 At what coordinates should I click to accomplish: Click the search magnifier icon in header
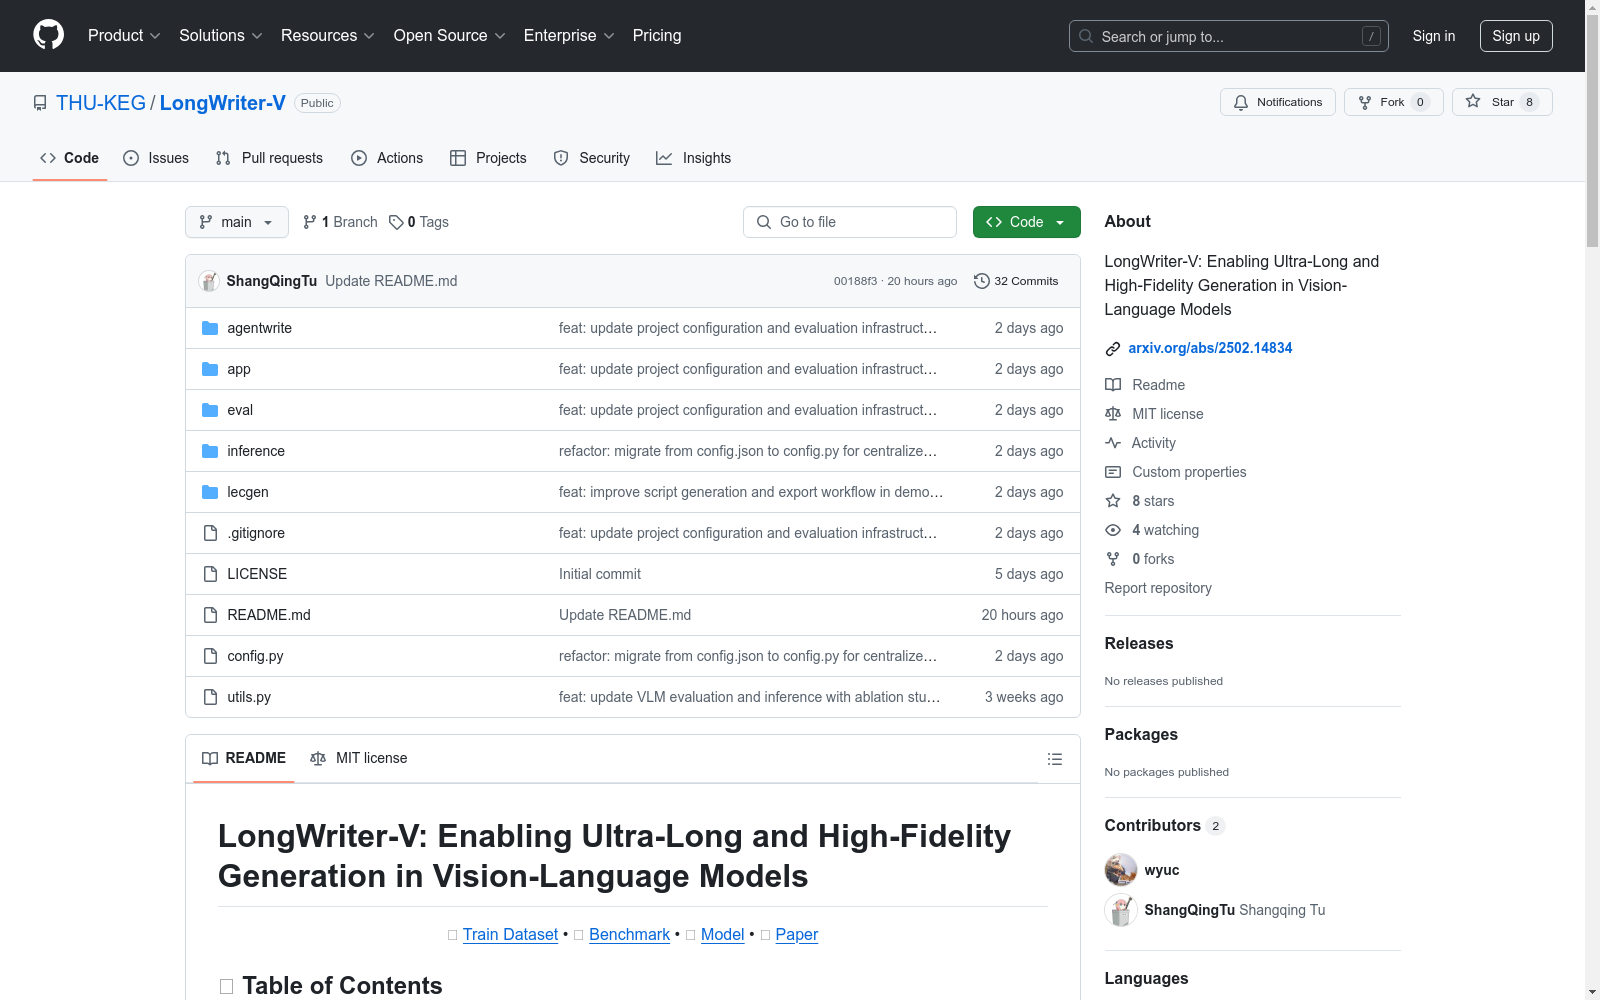(1086, 36)
